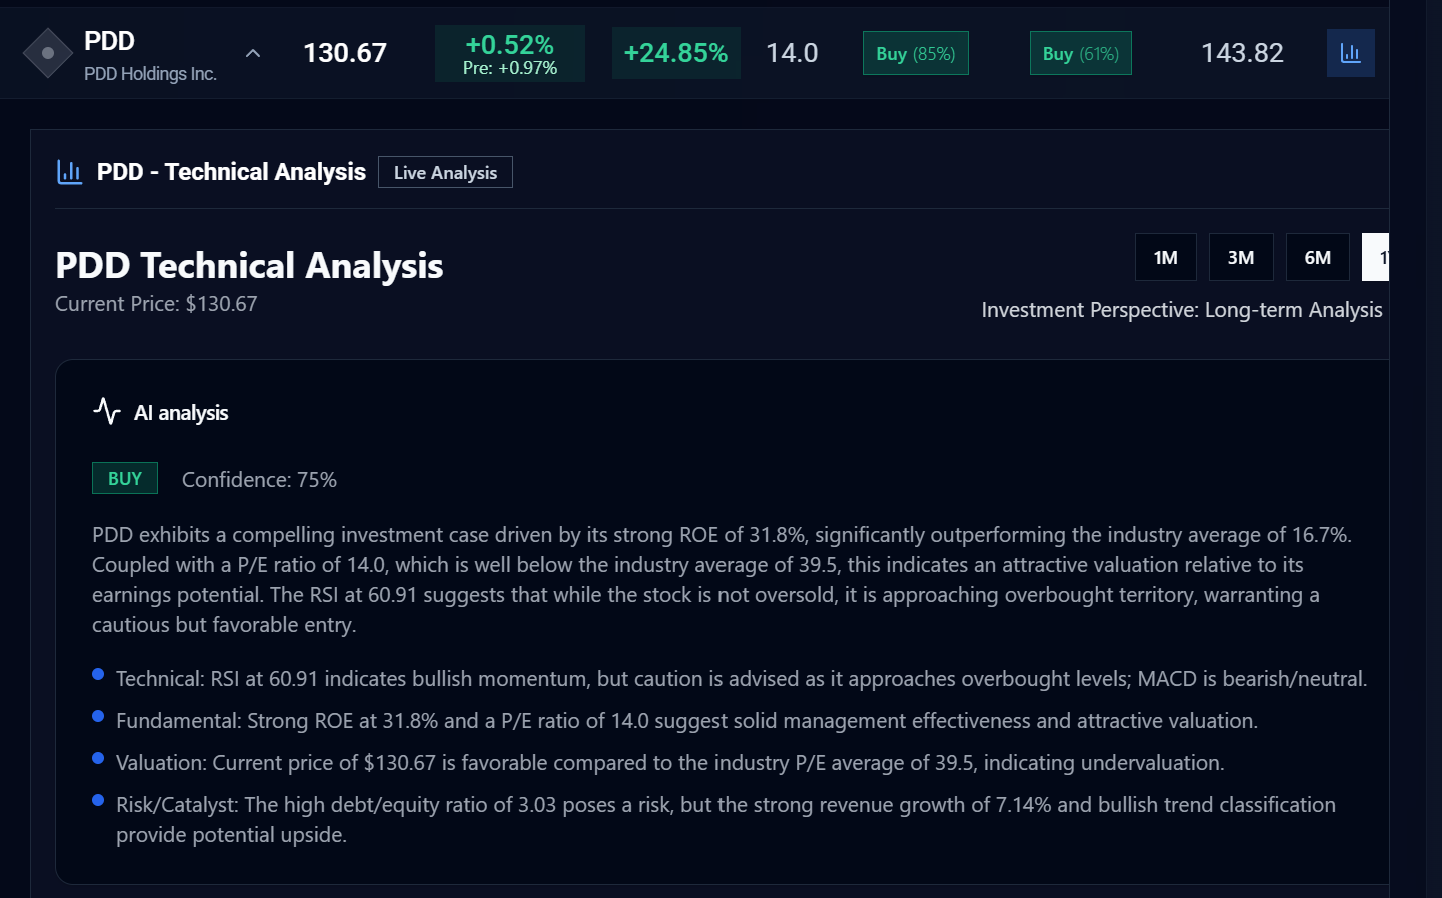Click the +24.85% gain indicator

pos(676,53)
